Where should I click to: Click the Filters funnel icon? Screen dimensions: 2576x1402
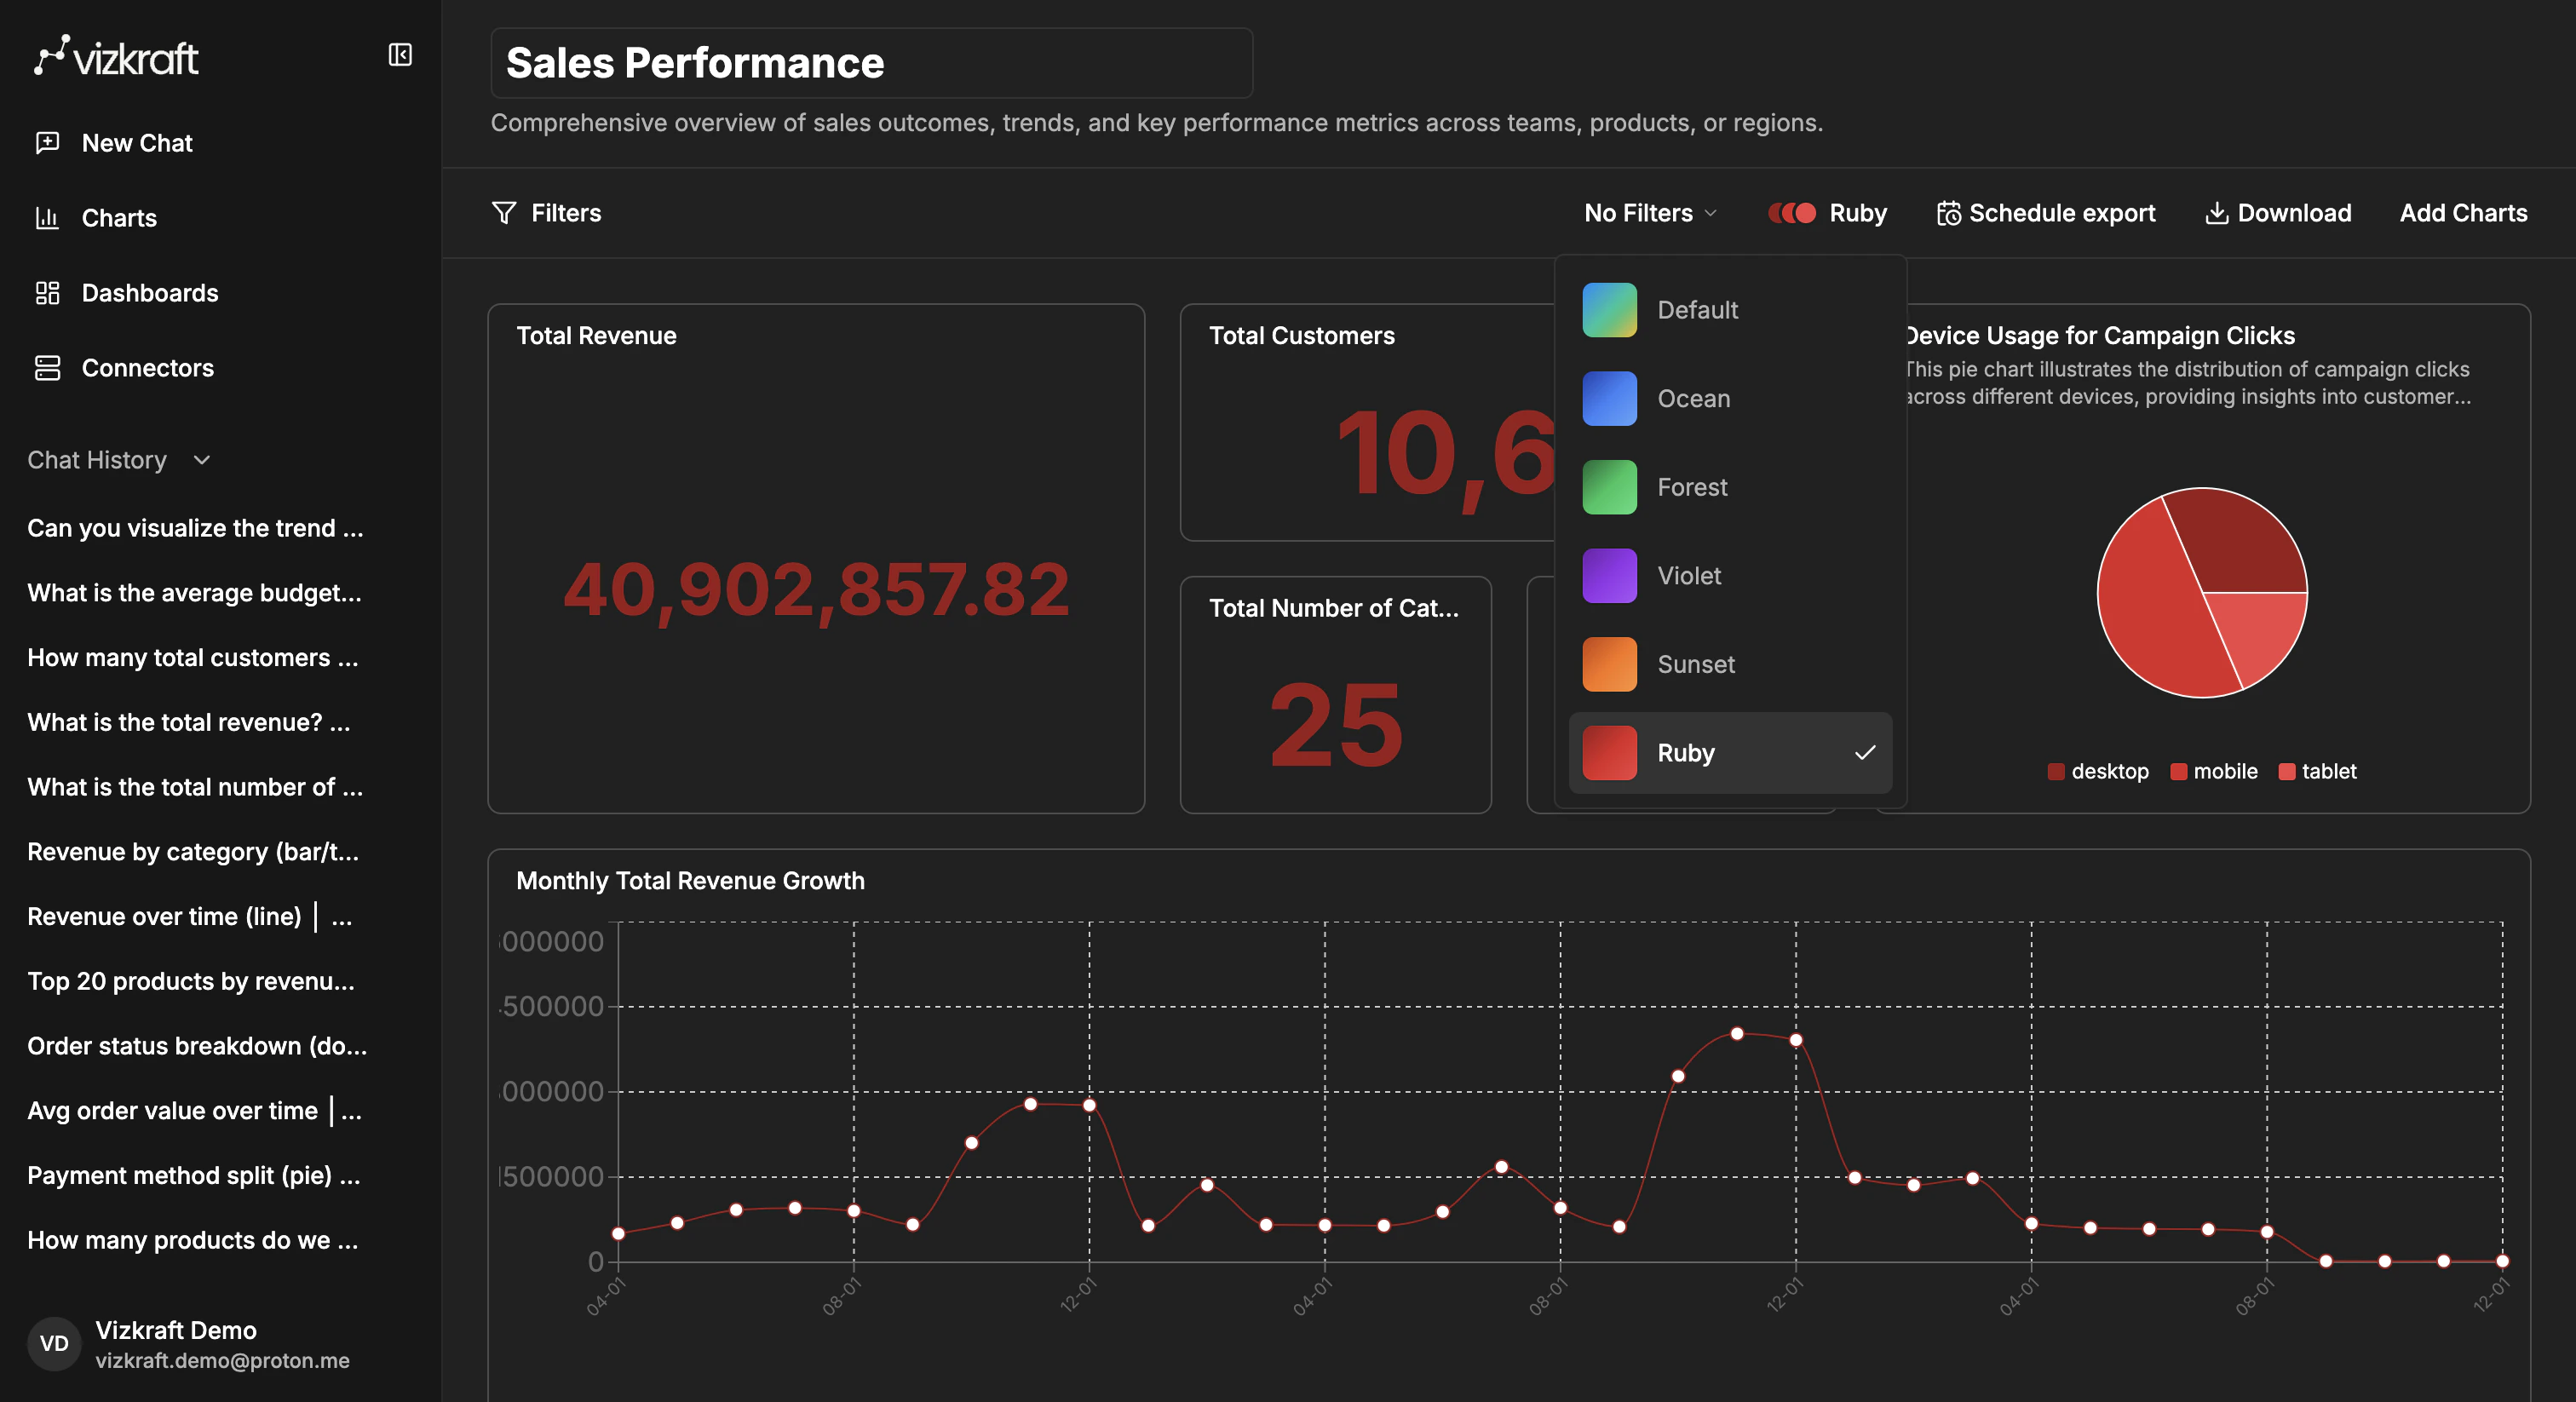point(504,213)
